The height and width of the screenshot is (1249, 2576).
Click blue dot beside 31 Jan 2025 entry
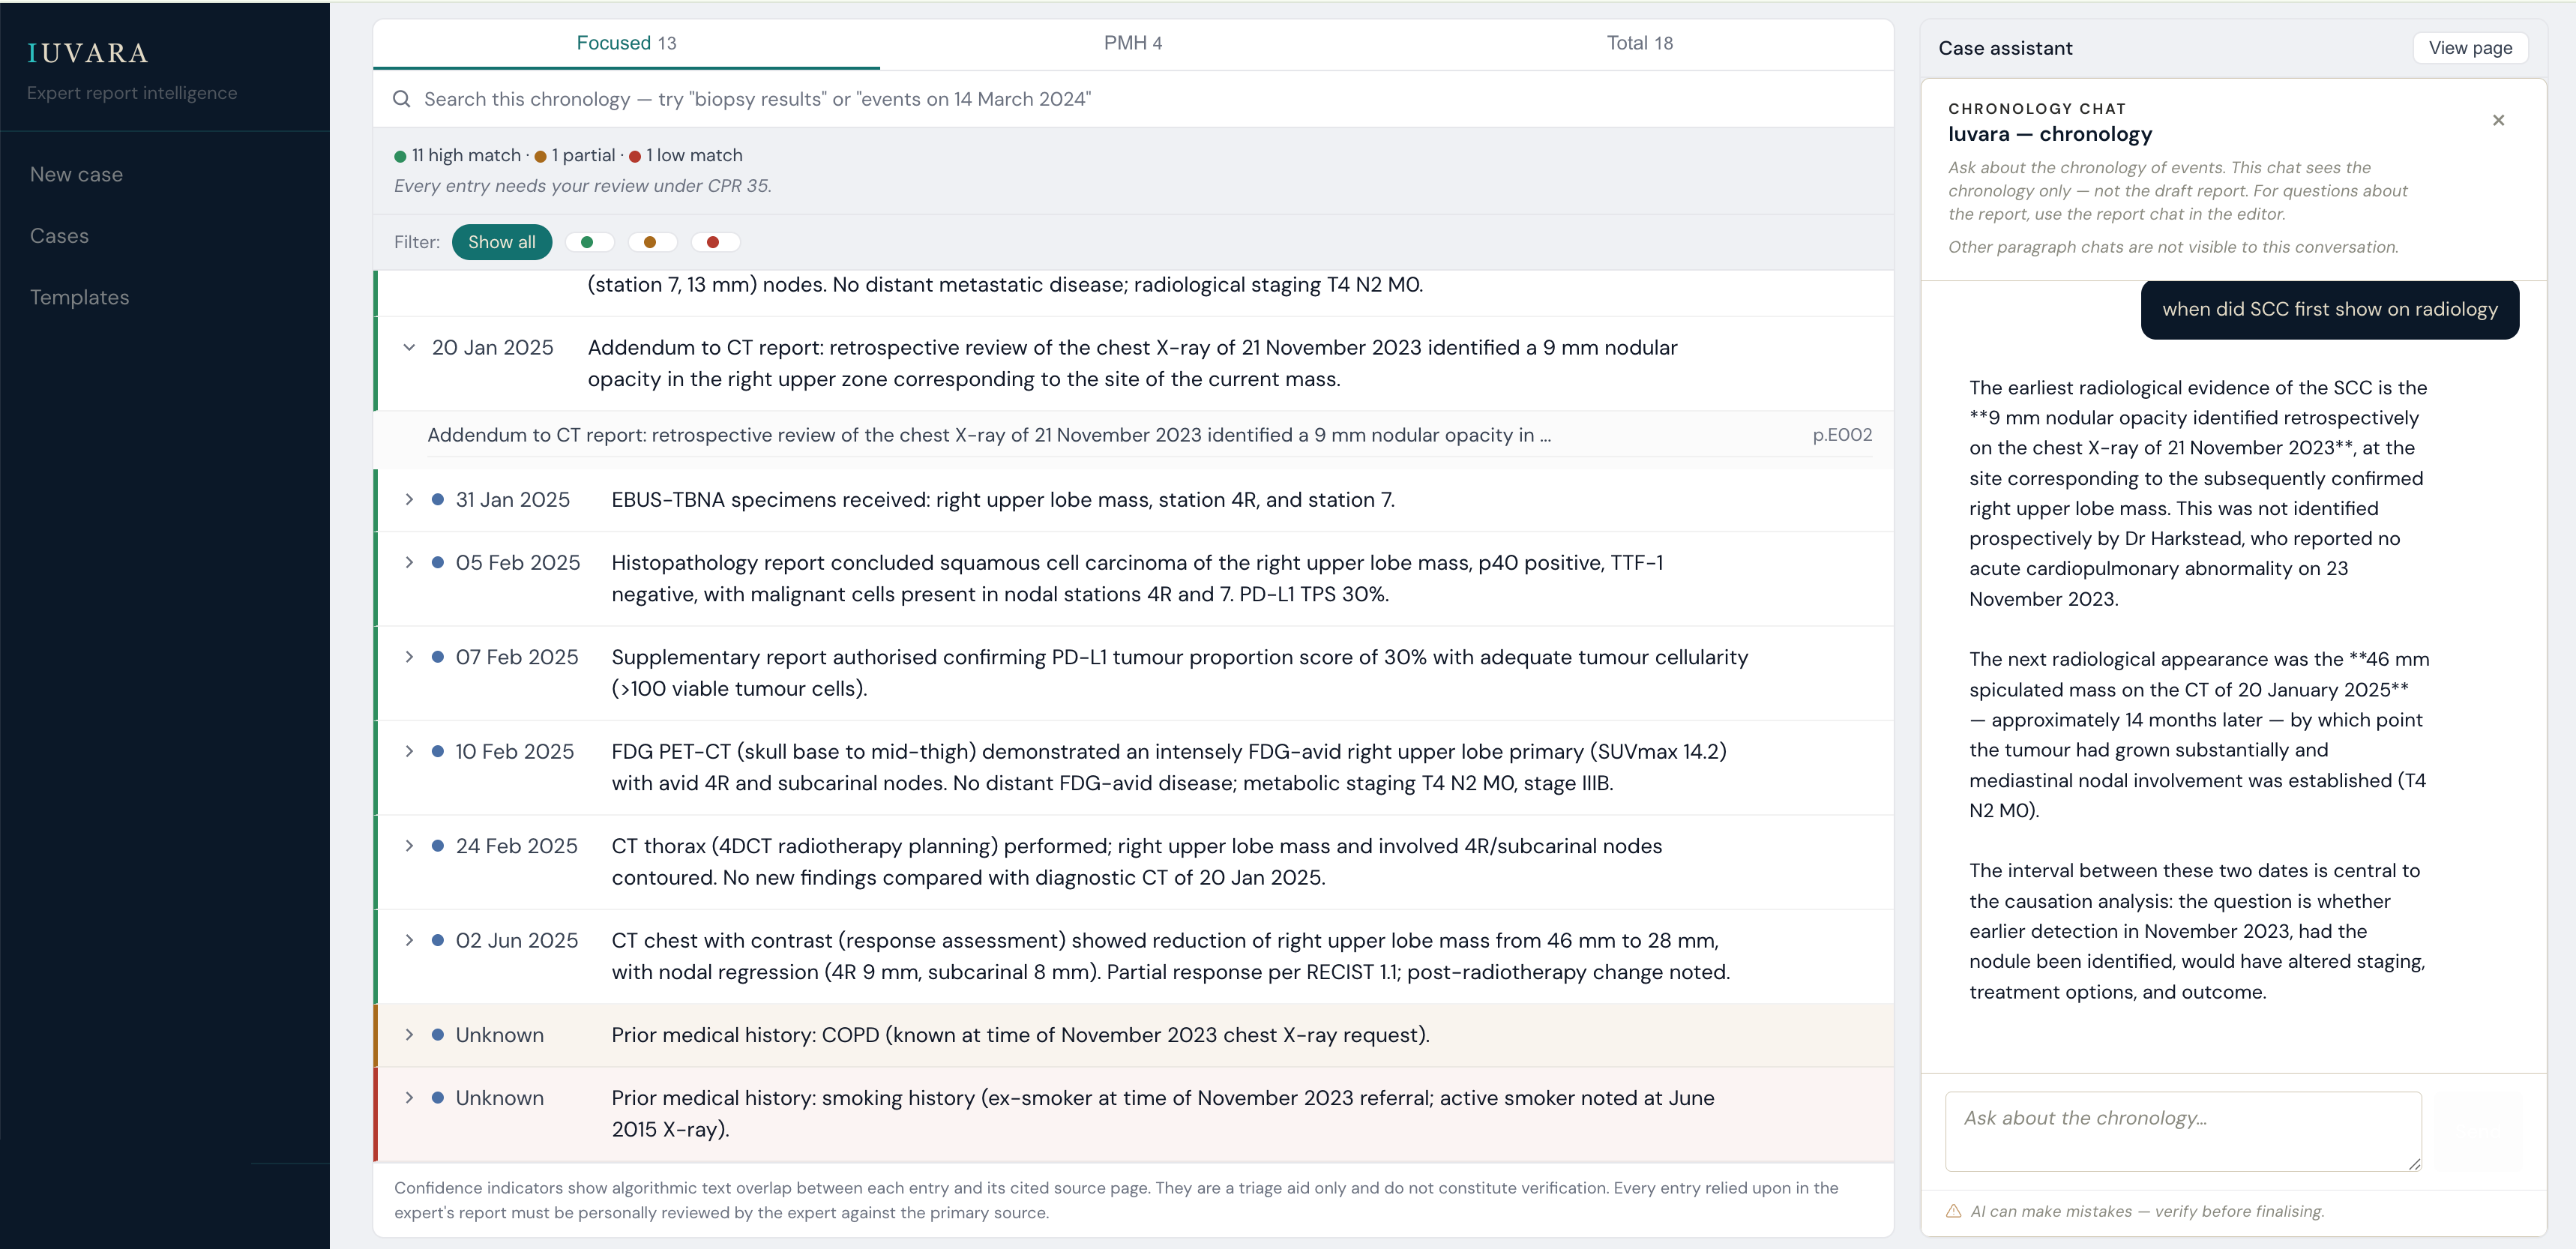pos(438,499)
